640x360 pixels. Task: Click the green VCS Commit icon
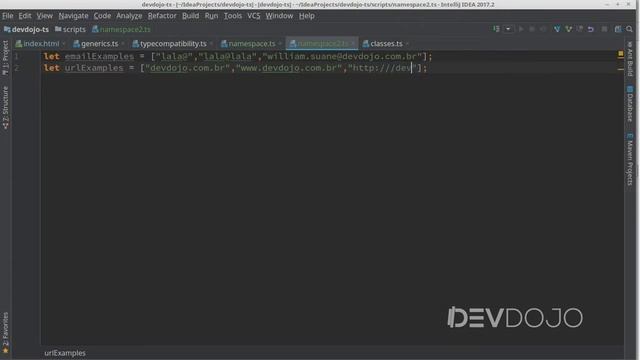point(568,29)
